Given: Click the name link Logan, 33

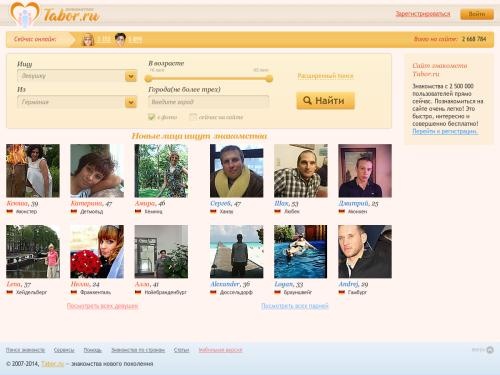Looking at the screenshot, I should click(x=289, y=284).
